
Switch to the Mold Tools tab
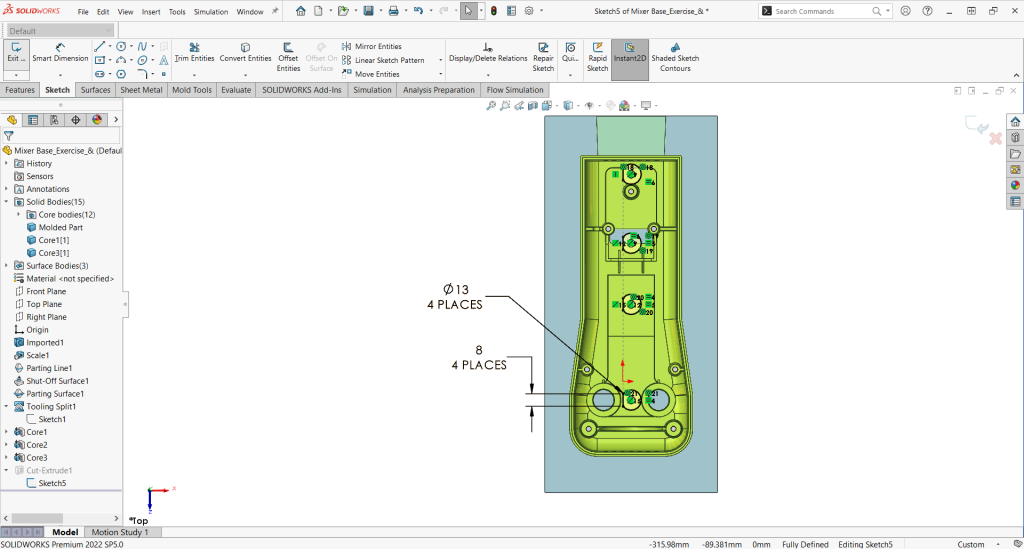pyautogui.click(x=192, y=90)
